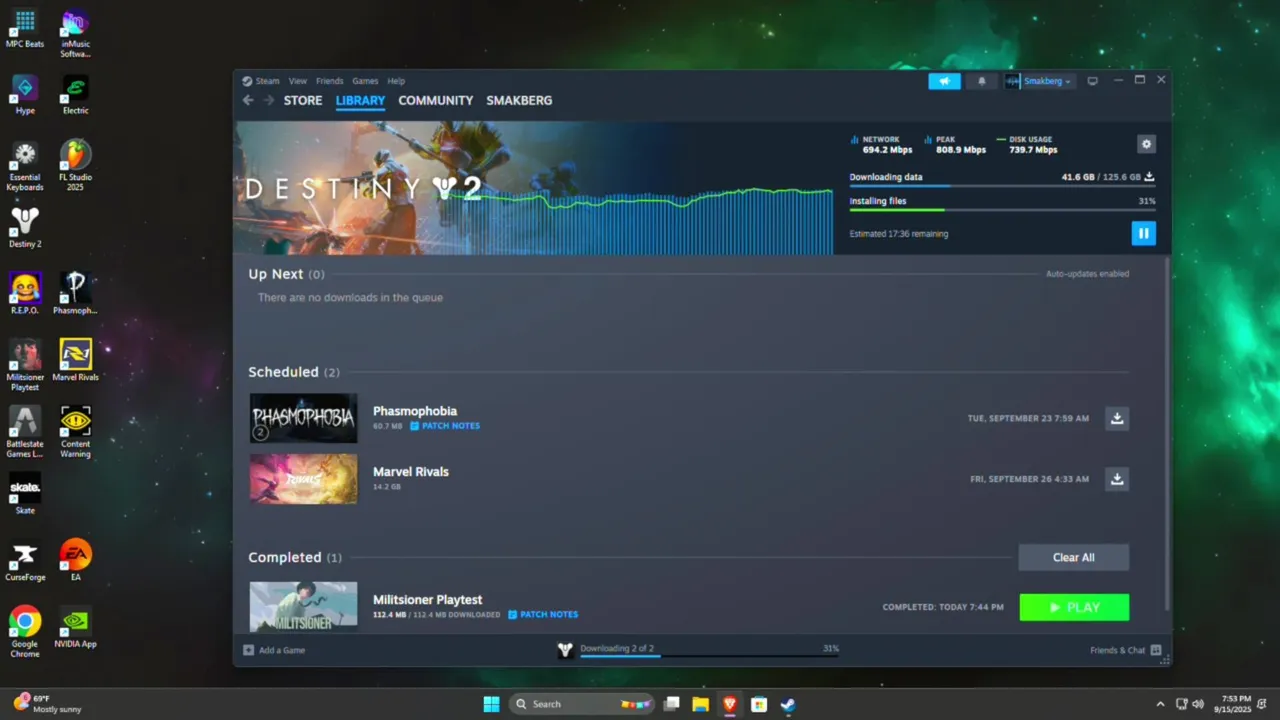Open MPC Beats desktop icon

25,28
